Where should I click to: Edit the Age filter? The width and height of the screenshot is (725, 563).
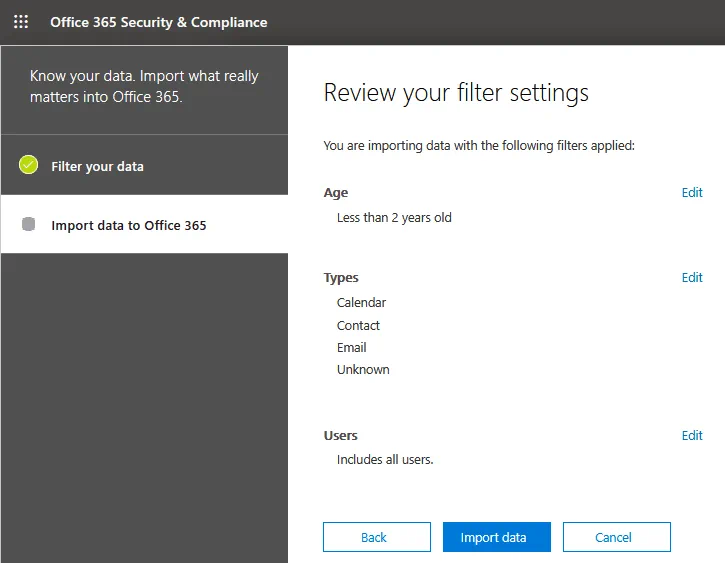[692, 192]
